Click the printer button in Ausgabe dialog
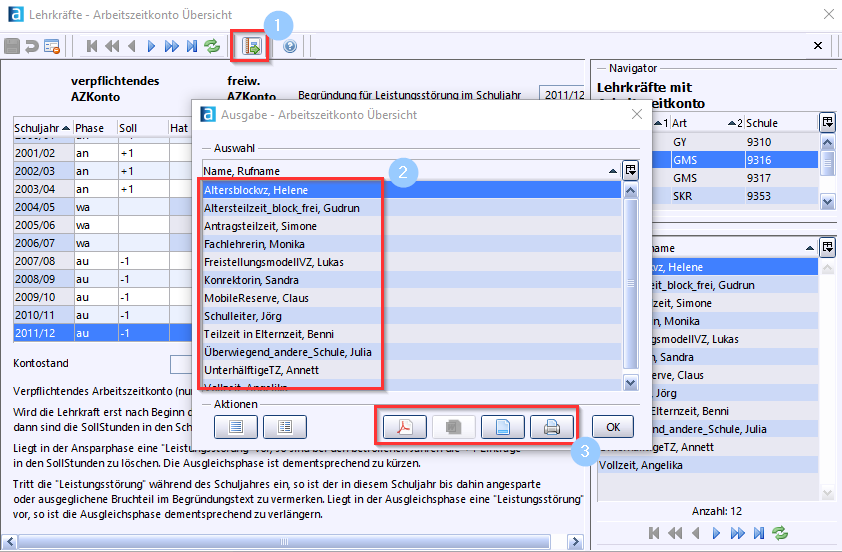 click(551, 427)
